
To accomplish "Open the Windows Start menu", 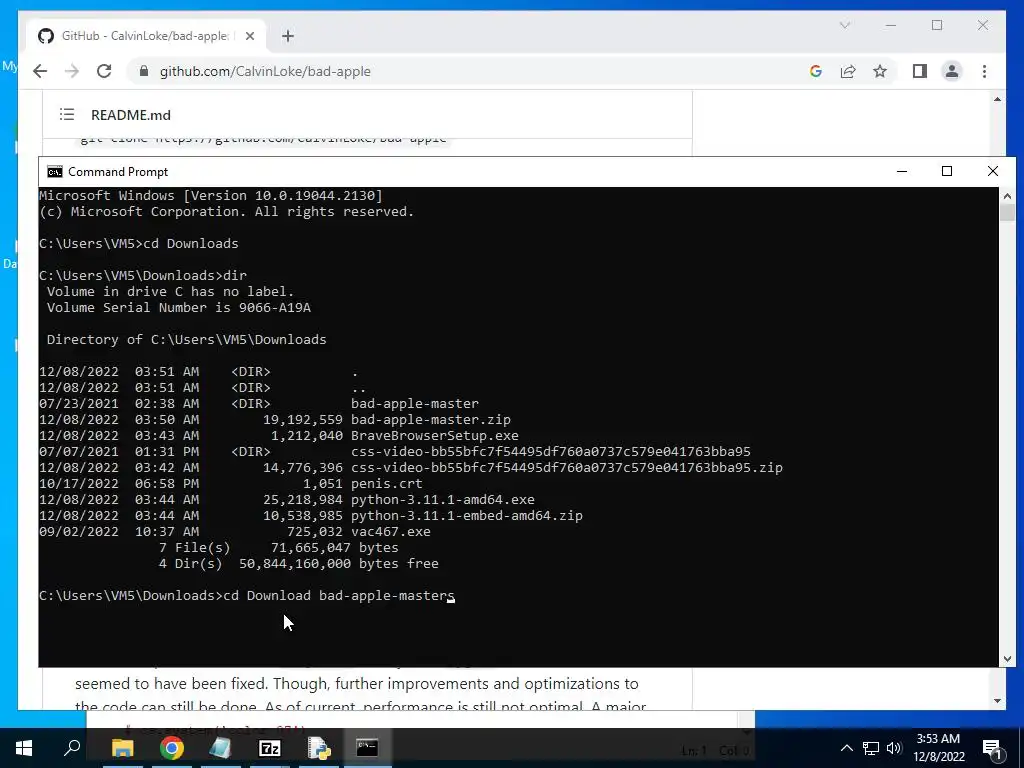I will (24, 748).
